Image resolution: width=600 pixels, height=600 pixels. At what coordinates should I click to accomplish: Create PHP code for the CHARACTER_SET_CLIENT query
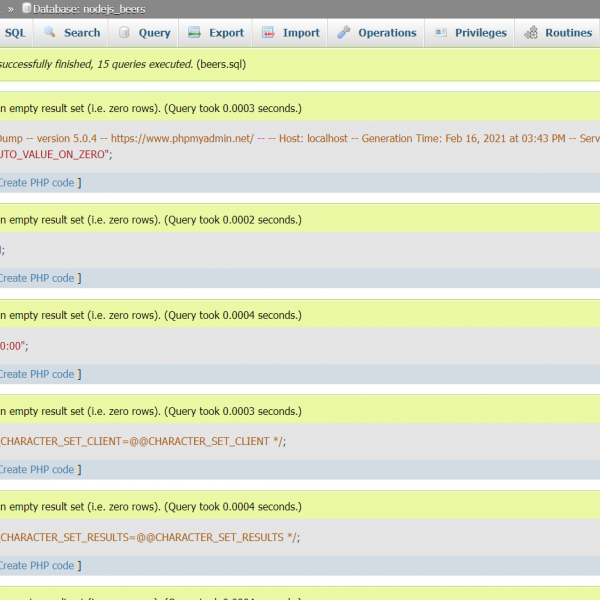point(37,469)
